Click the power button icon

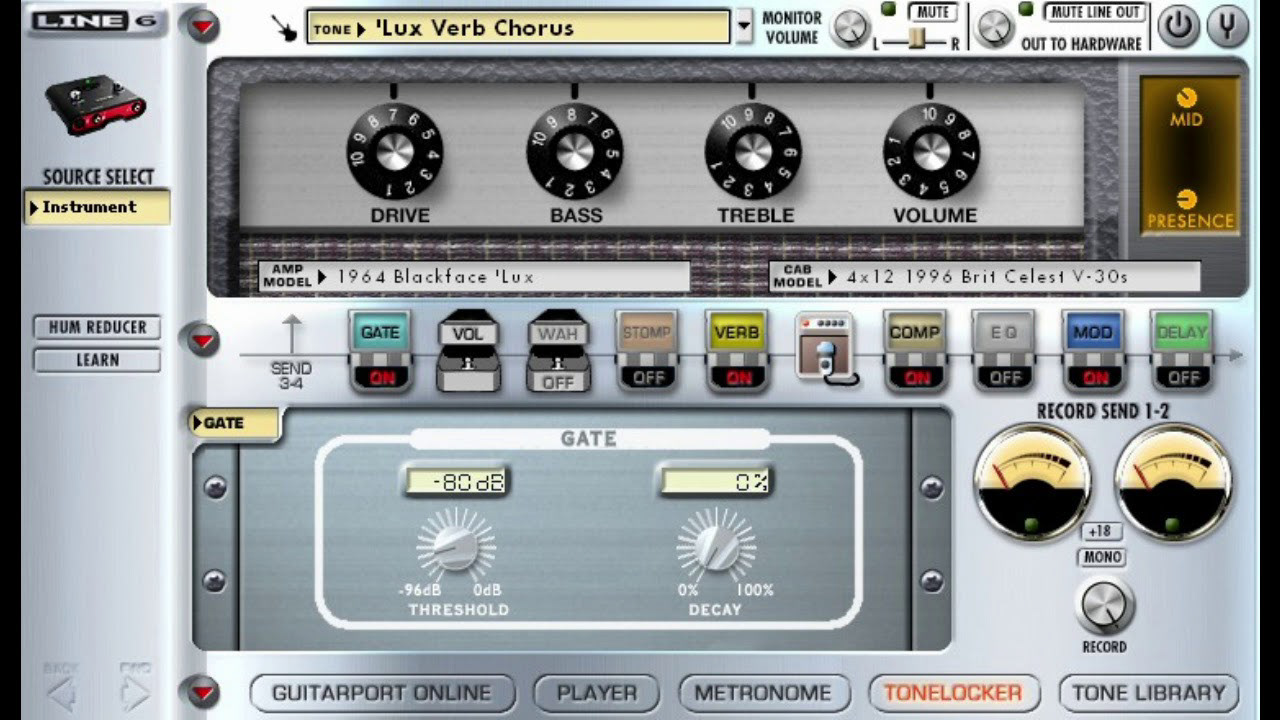tap(1179, 27)
